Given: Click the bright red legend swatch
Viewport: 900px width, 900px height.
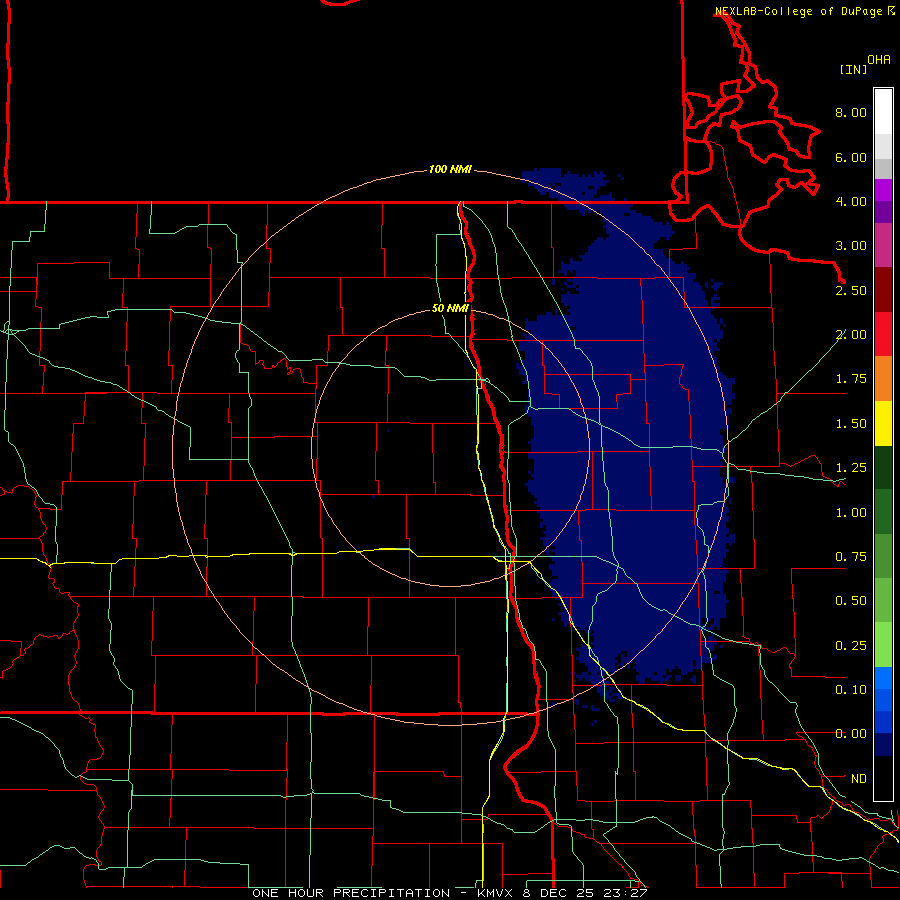Looking at the screenshot, I should 883,334.
